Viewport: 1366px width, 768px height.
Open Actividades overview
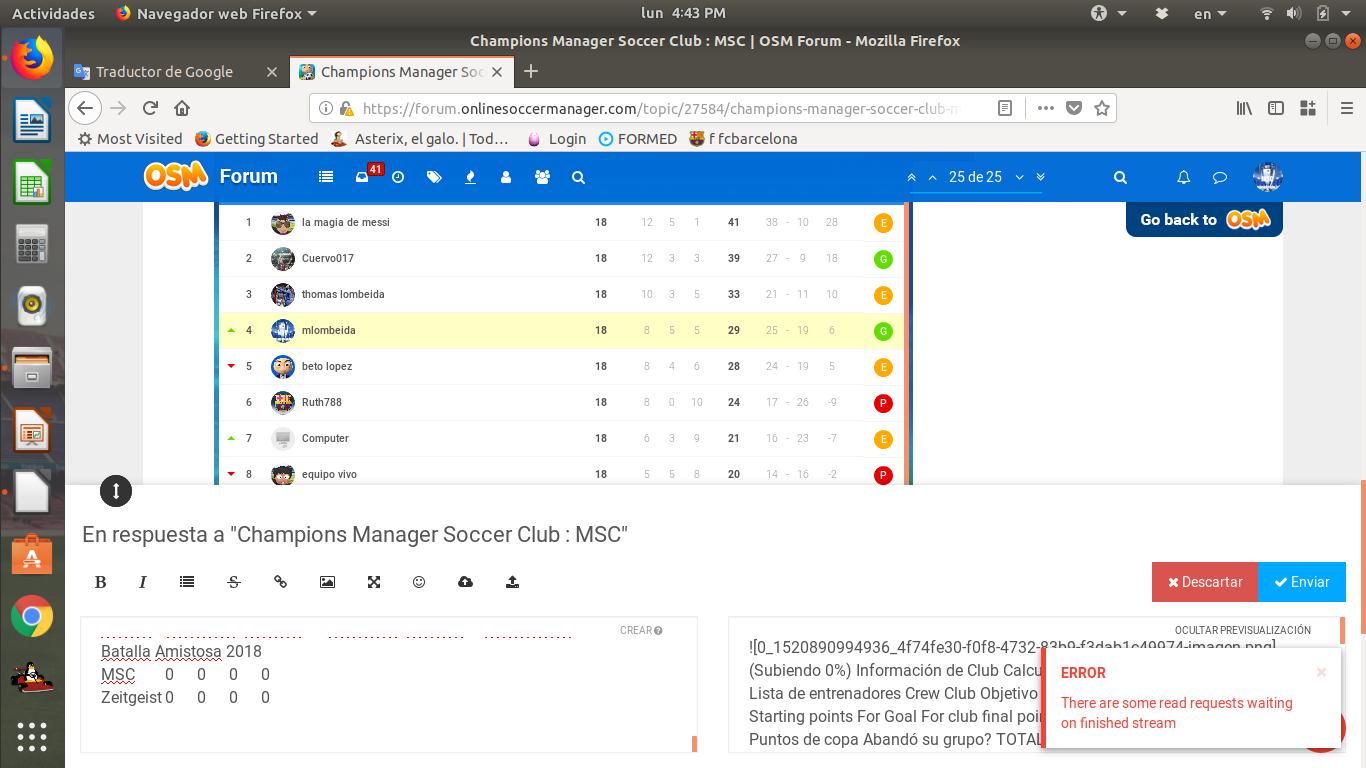[53, 14]
